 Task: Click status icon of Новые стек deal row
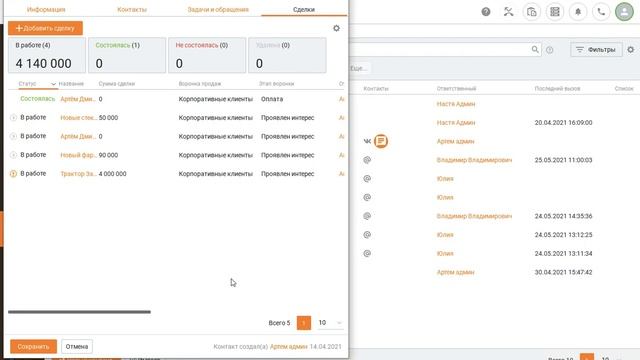point(13,118)
